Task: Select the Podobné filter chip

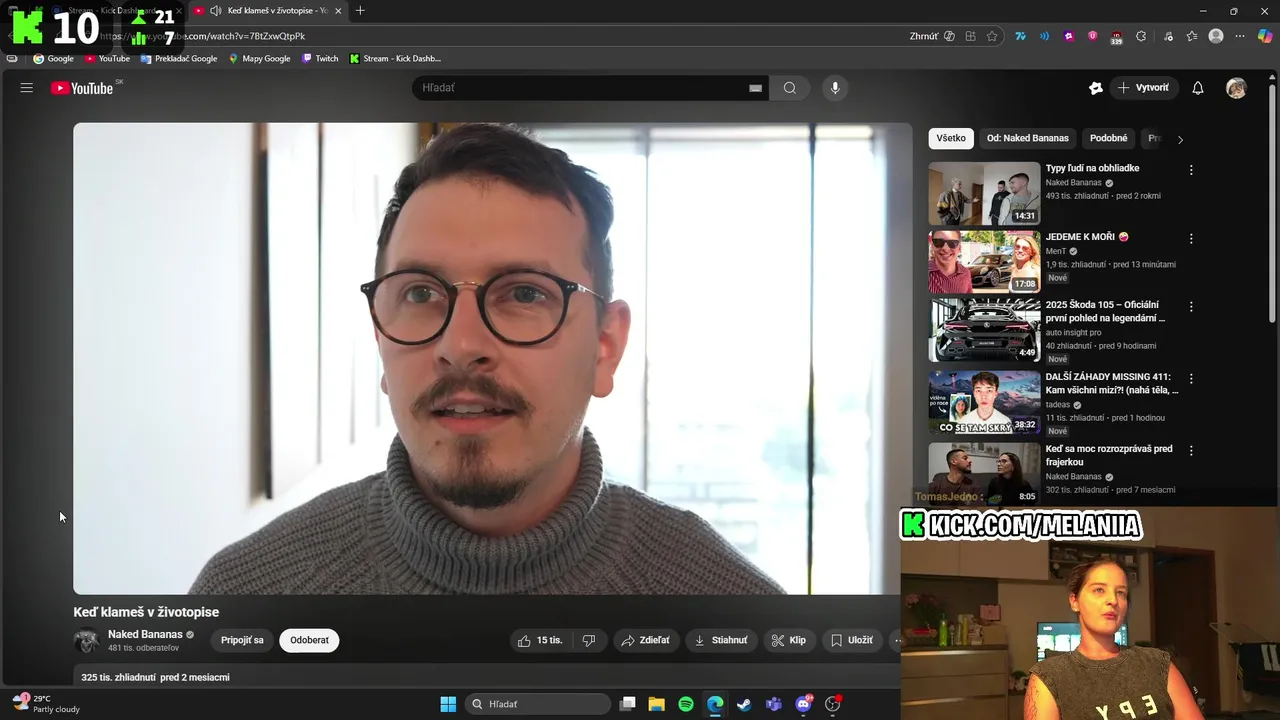Action: tap(1109, 138)
